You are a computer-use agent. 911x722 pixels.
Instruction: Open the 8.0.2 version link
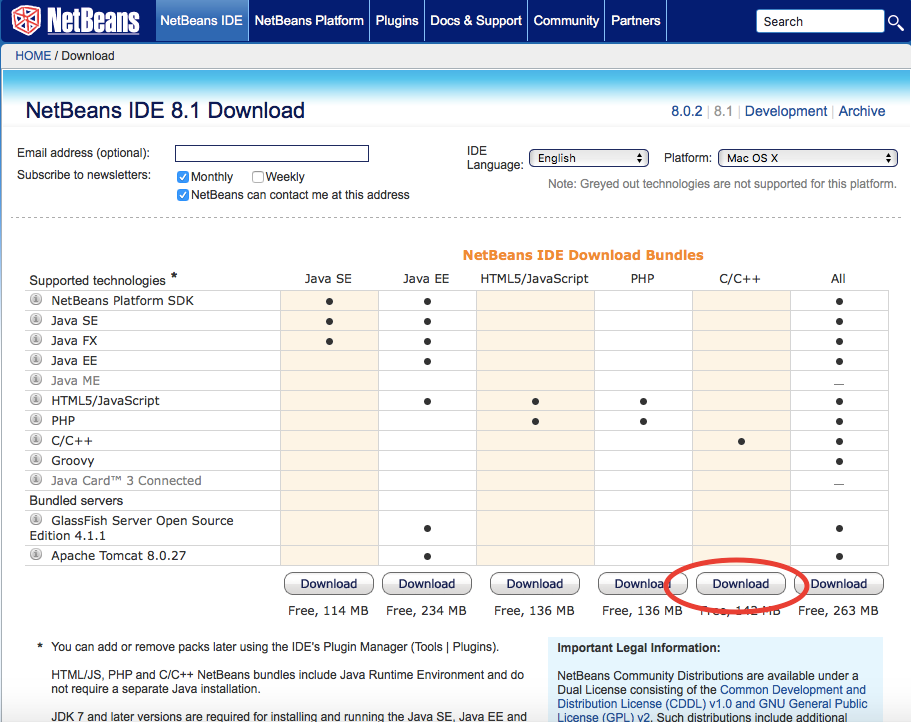pos(687,111)
